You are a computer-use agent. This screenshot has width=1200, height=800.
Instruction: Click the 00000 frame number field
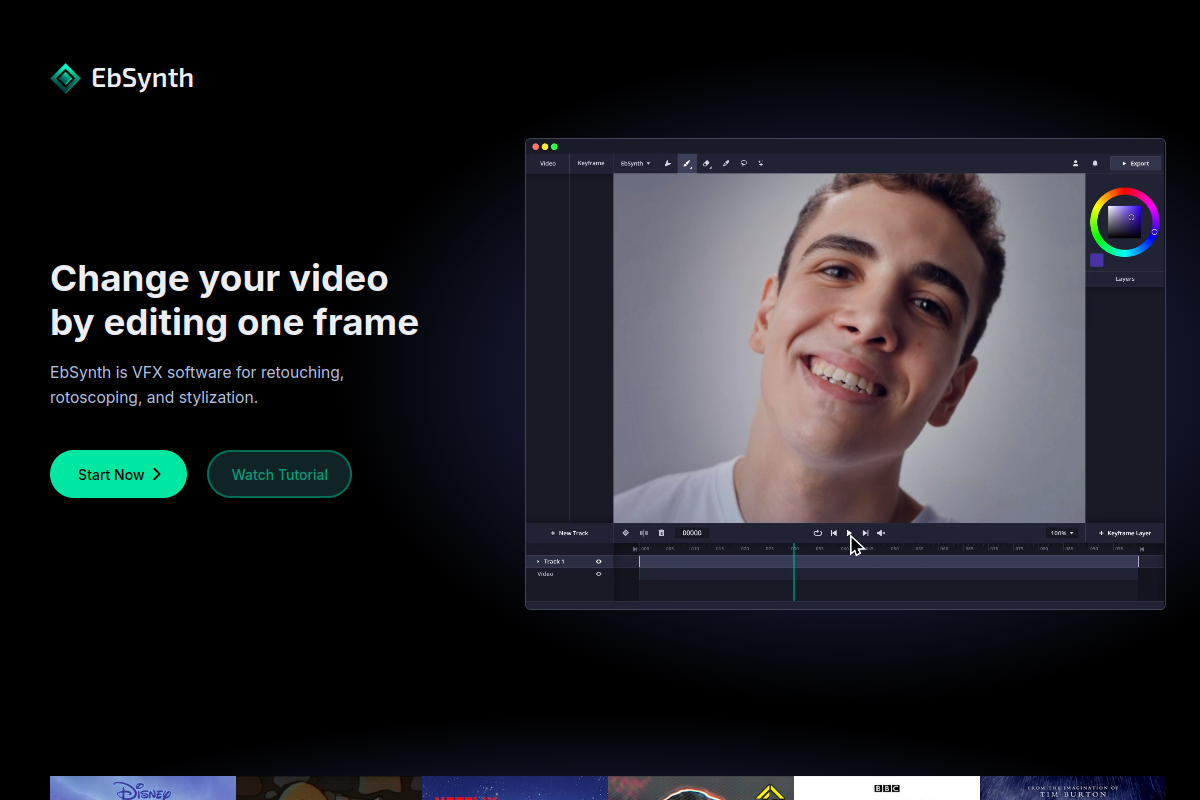pos(692,533)
